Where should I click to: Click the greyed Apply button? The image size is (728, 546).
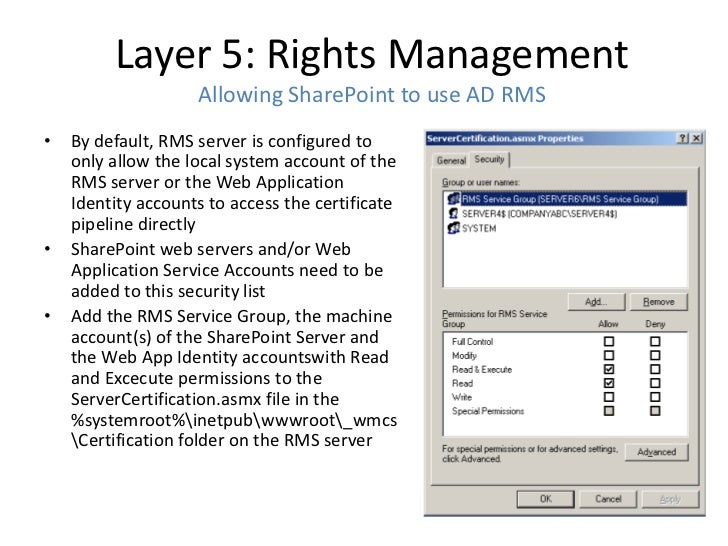pos(670,499)
